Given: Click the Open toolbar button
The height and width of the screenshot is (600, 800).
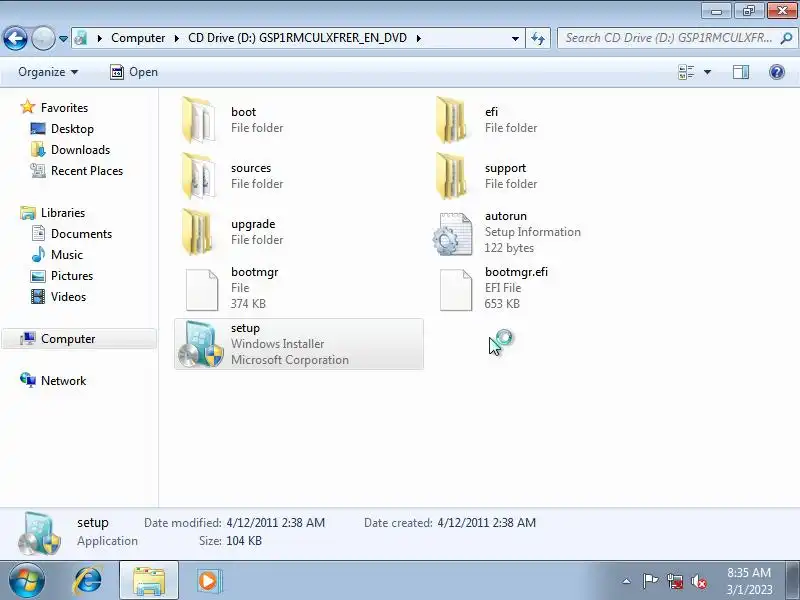Looking at the screenshot, I should [134, 72].
